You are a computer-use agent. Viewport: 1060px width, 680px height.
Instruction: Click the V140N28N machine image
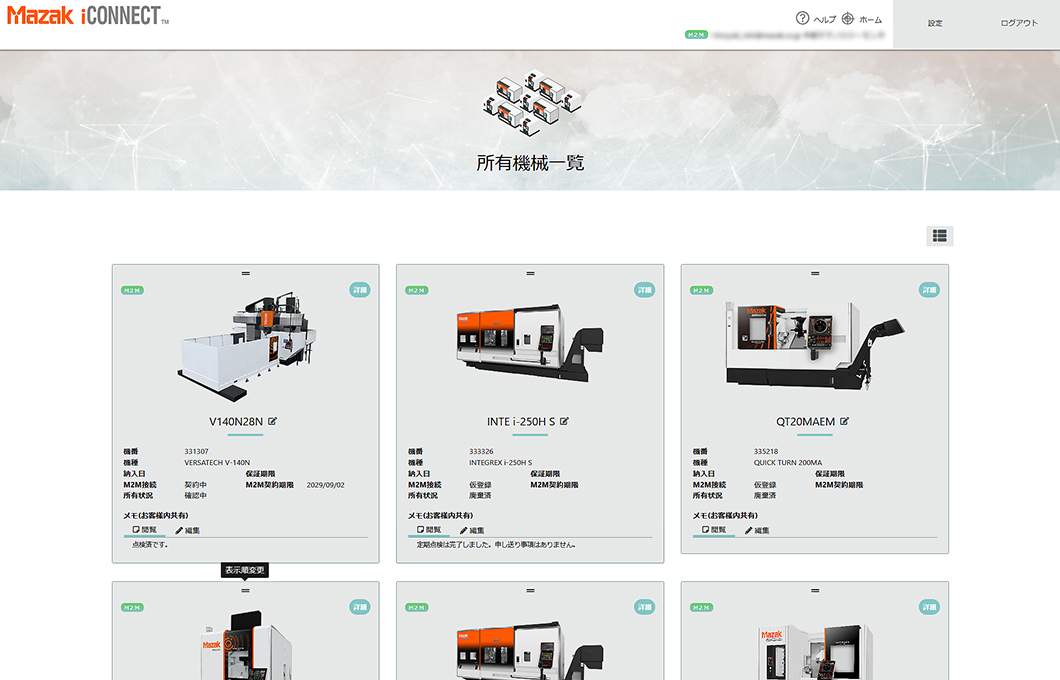247,346
